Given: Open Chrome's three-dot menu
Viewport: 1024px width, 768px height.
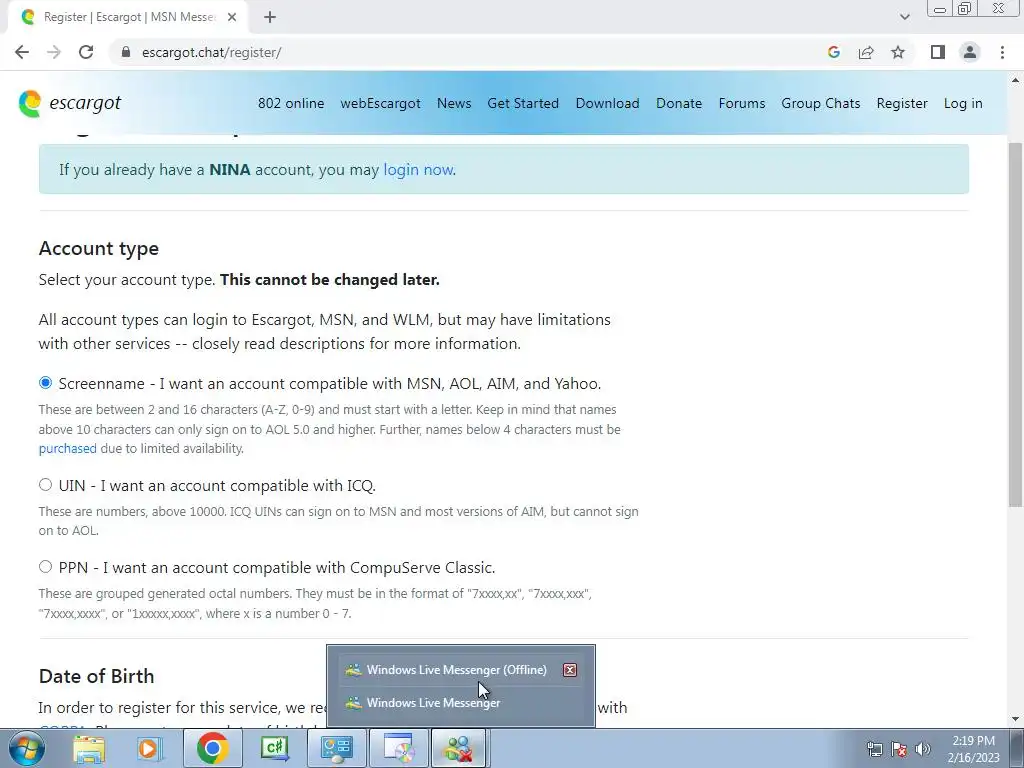Looking at the screenshot, I should tap(1002, 52).
